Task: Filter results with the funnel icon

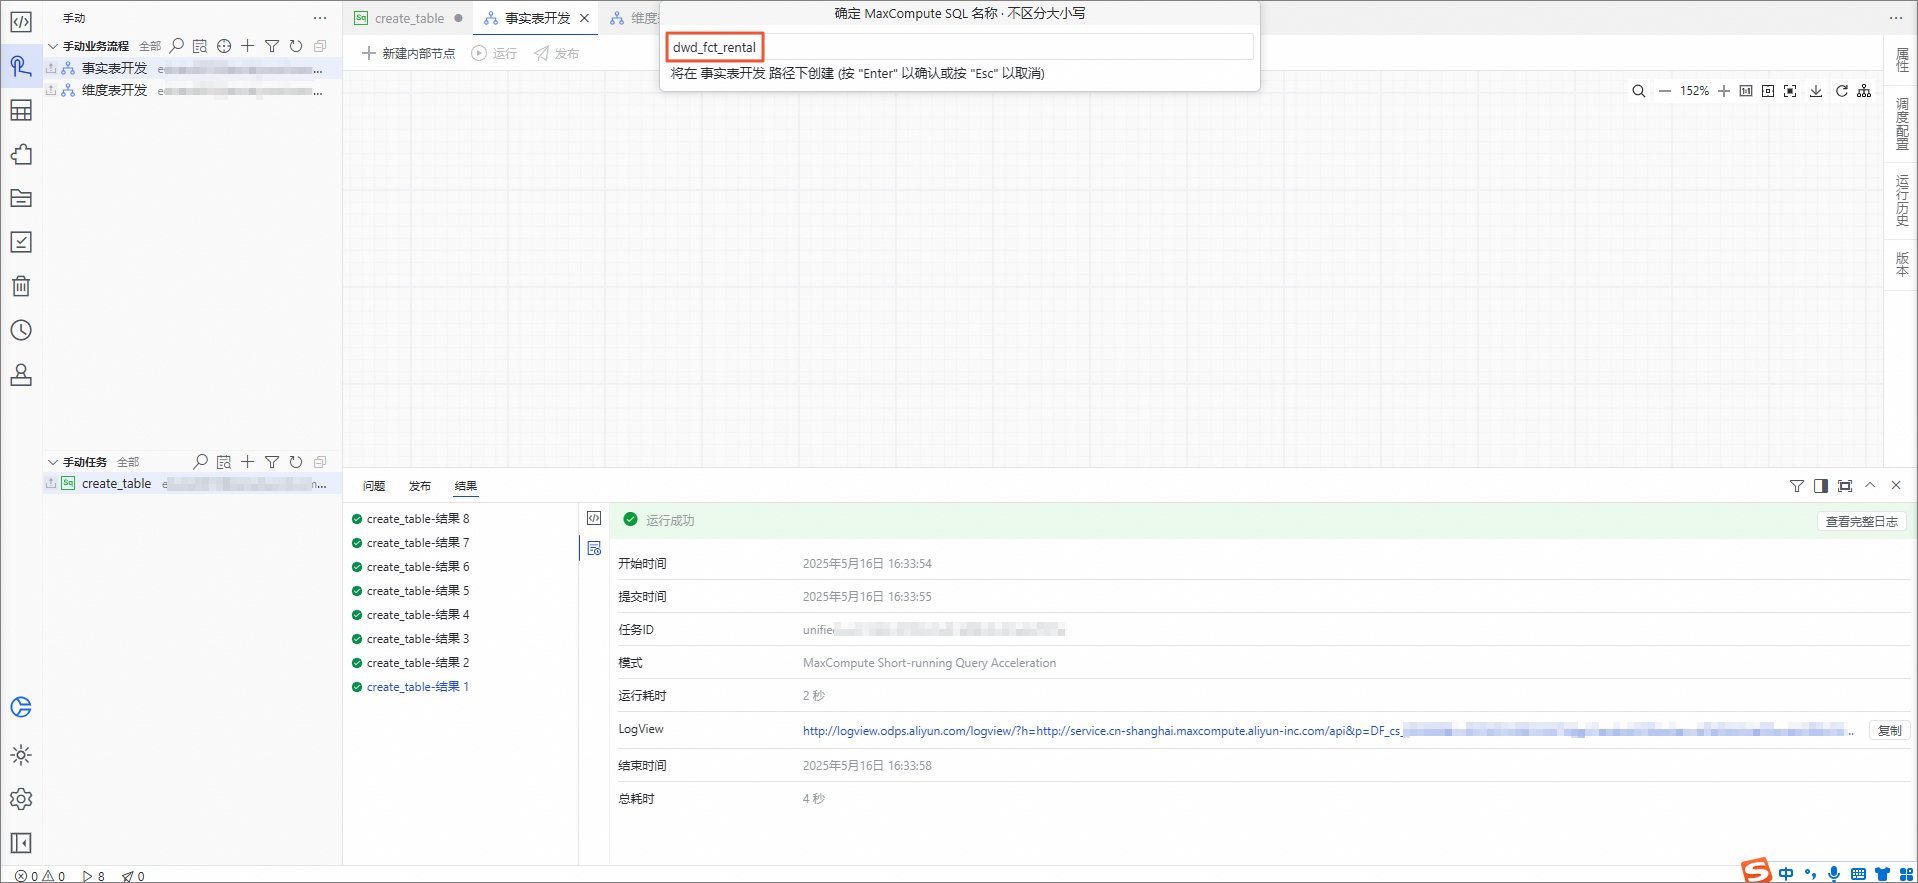Action: pyautogui.click(x=1797, y=486)
